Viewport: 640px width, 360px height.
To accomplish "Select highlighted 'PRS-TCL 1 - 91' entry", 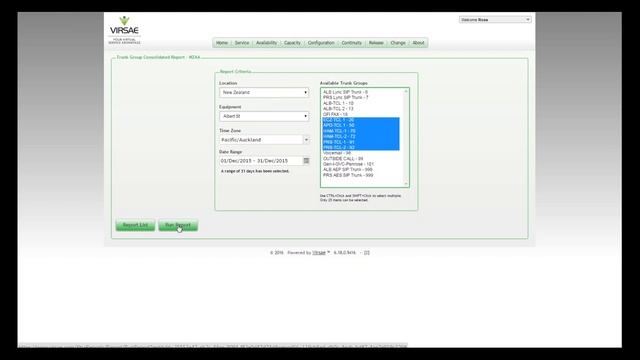I will 361,142.
